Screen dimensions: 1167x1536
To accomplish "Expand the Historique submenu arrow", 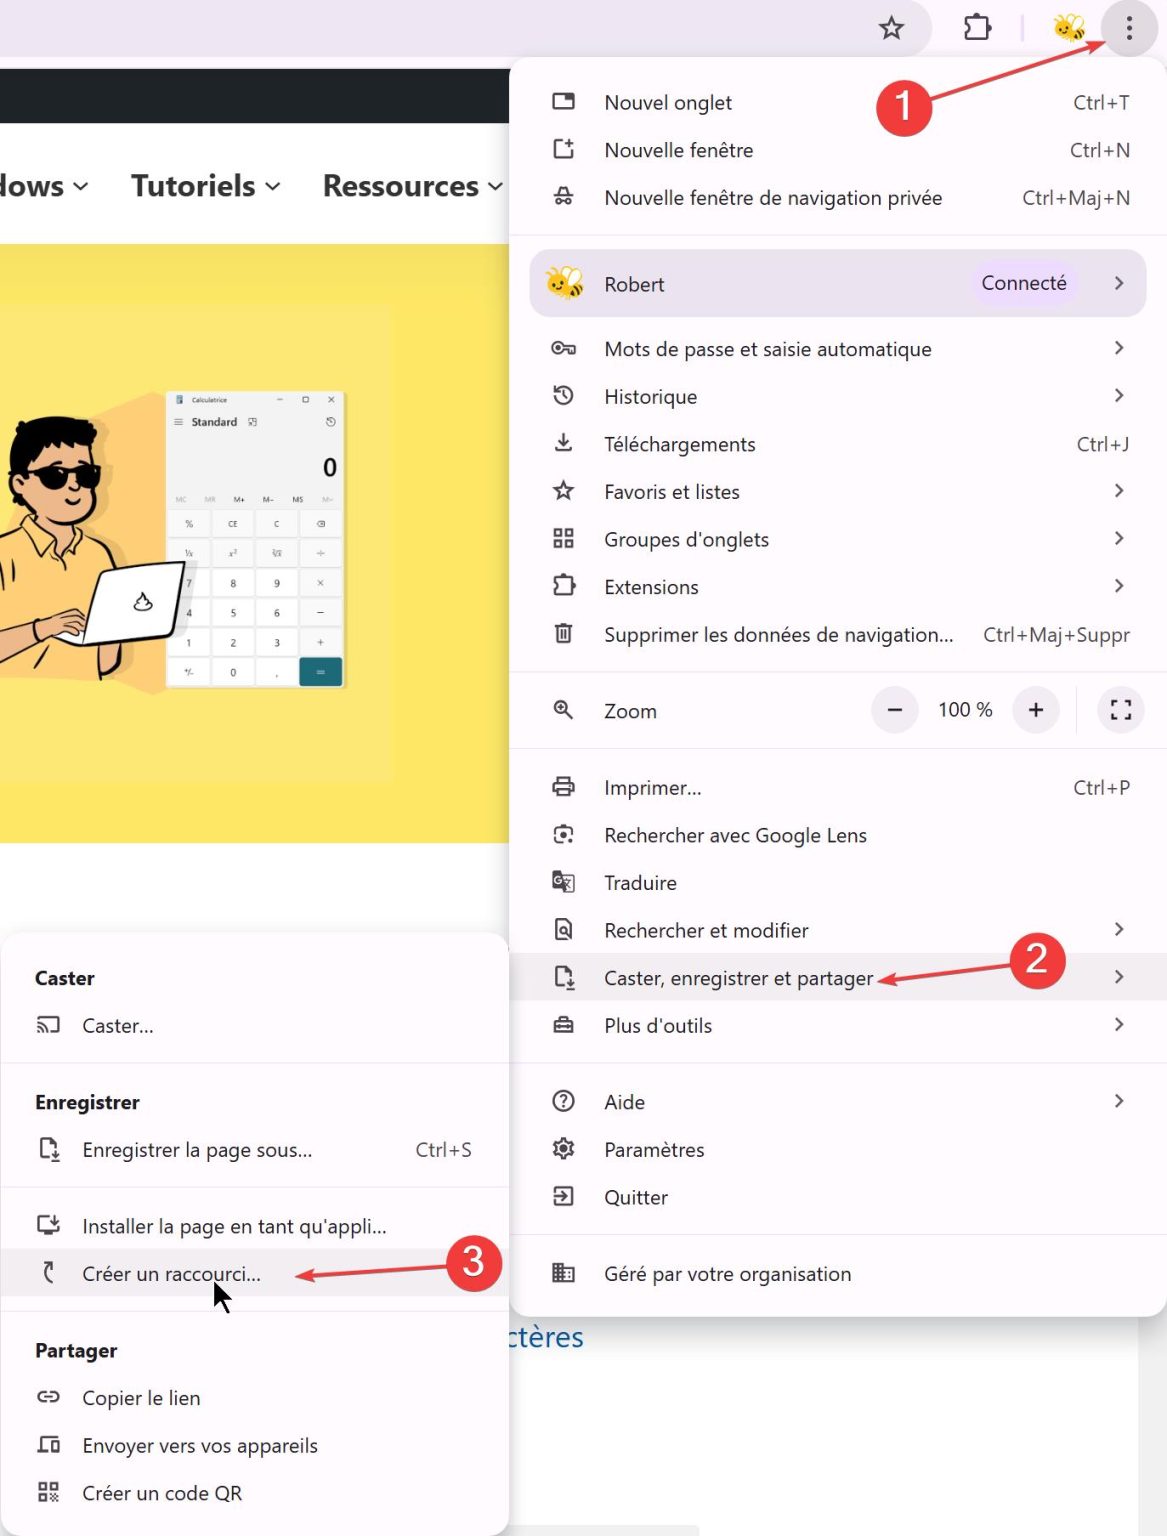I will click(x=1118, y=396).
